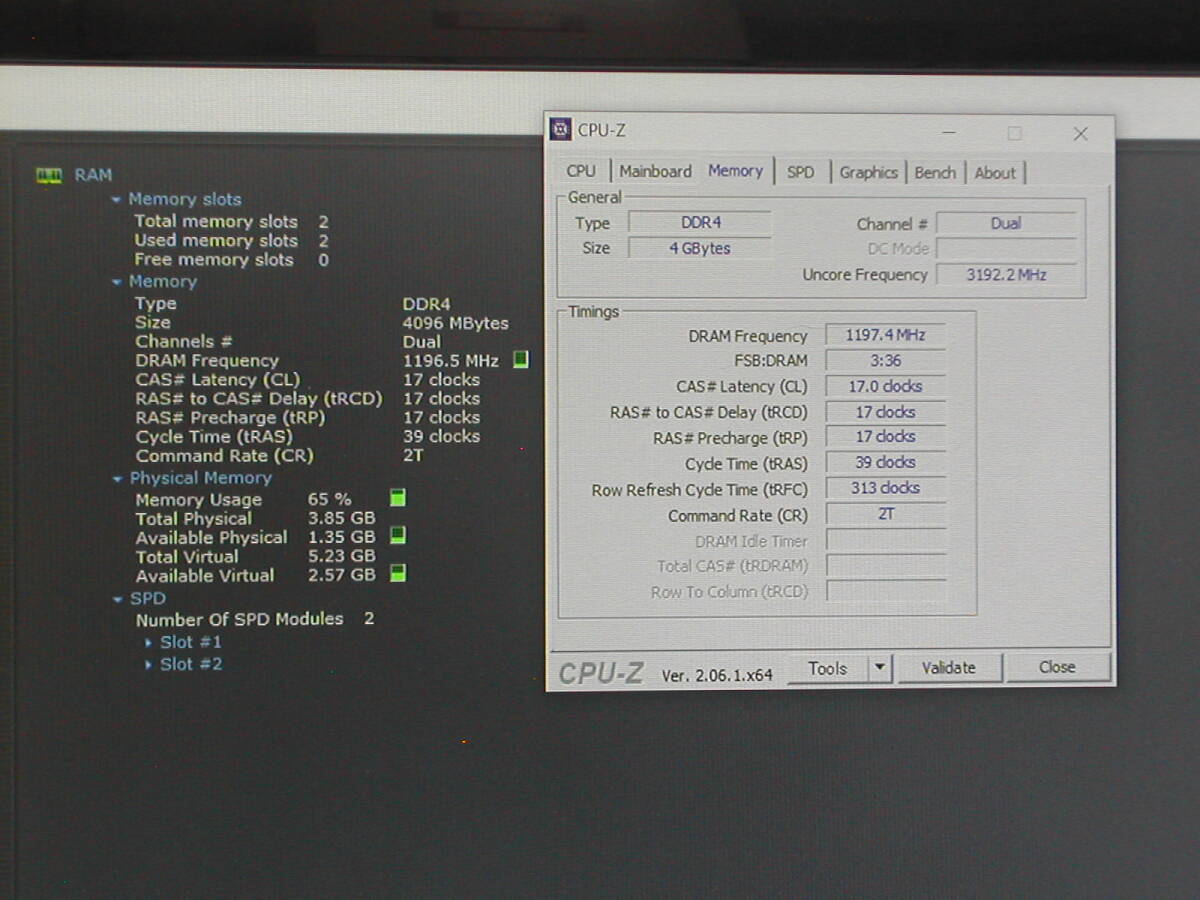Click the Command Rate (CR) label in Speccy
The height and width of the screenshot is (900, 1200).
pos(225,456)
